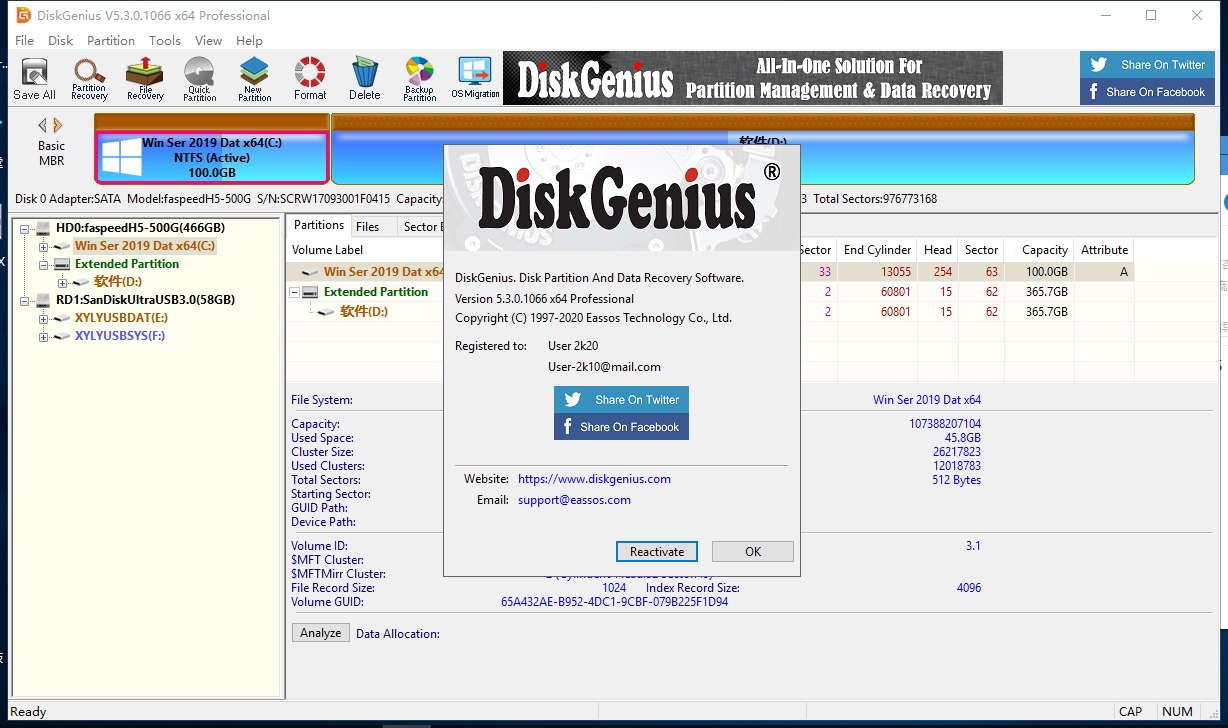Click the Delete partition toolbar icon
This screenshot has width=1228, height=728.
365,79
